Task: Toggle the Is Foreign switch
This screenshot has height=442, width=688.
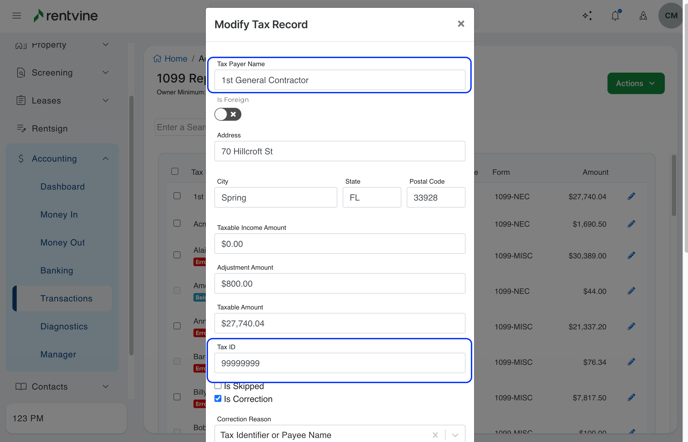Action: pyautogui.click(x=227, y=114)
